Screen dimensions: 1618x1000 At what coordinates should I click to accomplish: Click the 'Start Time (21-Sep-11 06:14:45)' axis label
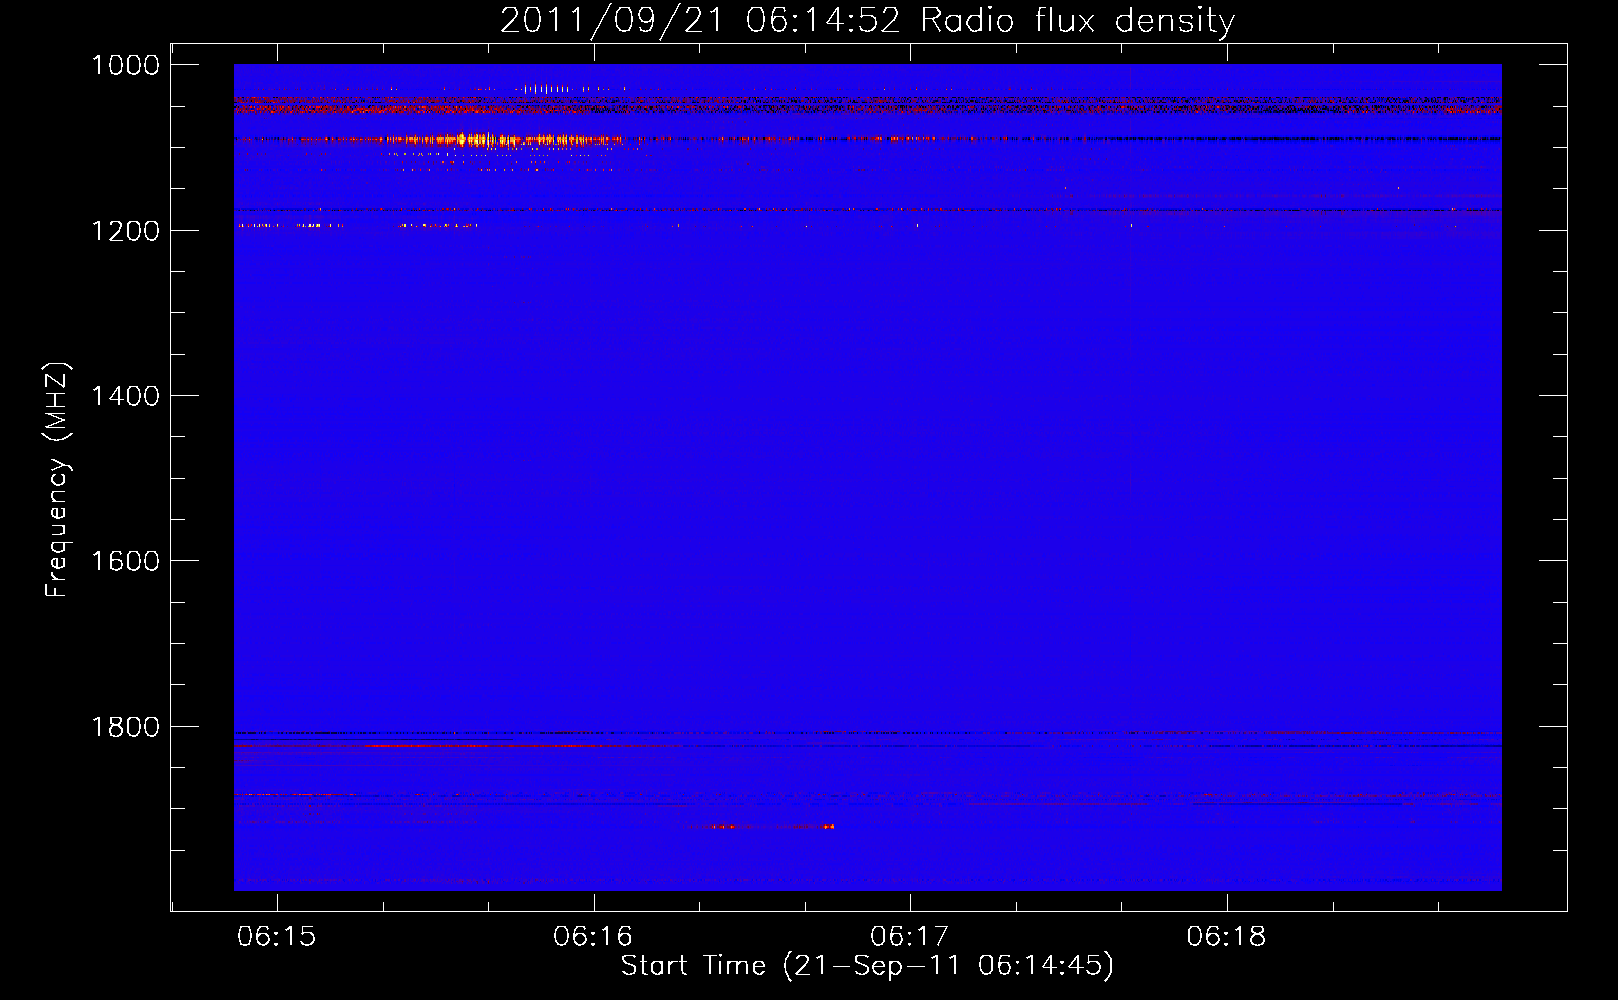[867, 966]
